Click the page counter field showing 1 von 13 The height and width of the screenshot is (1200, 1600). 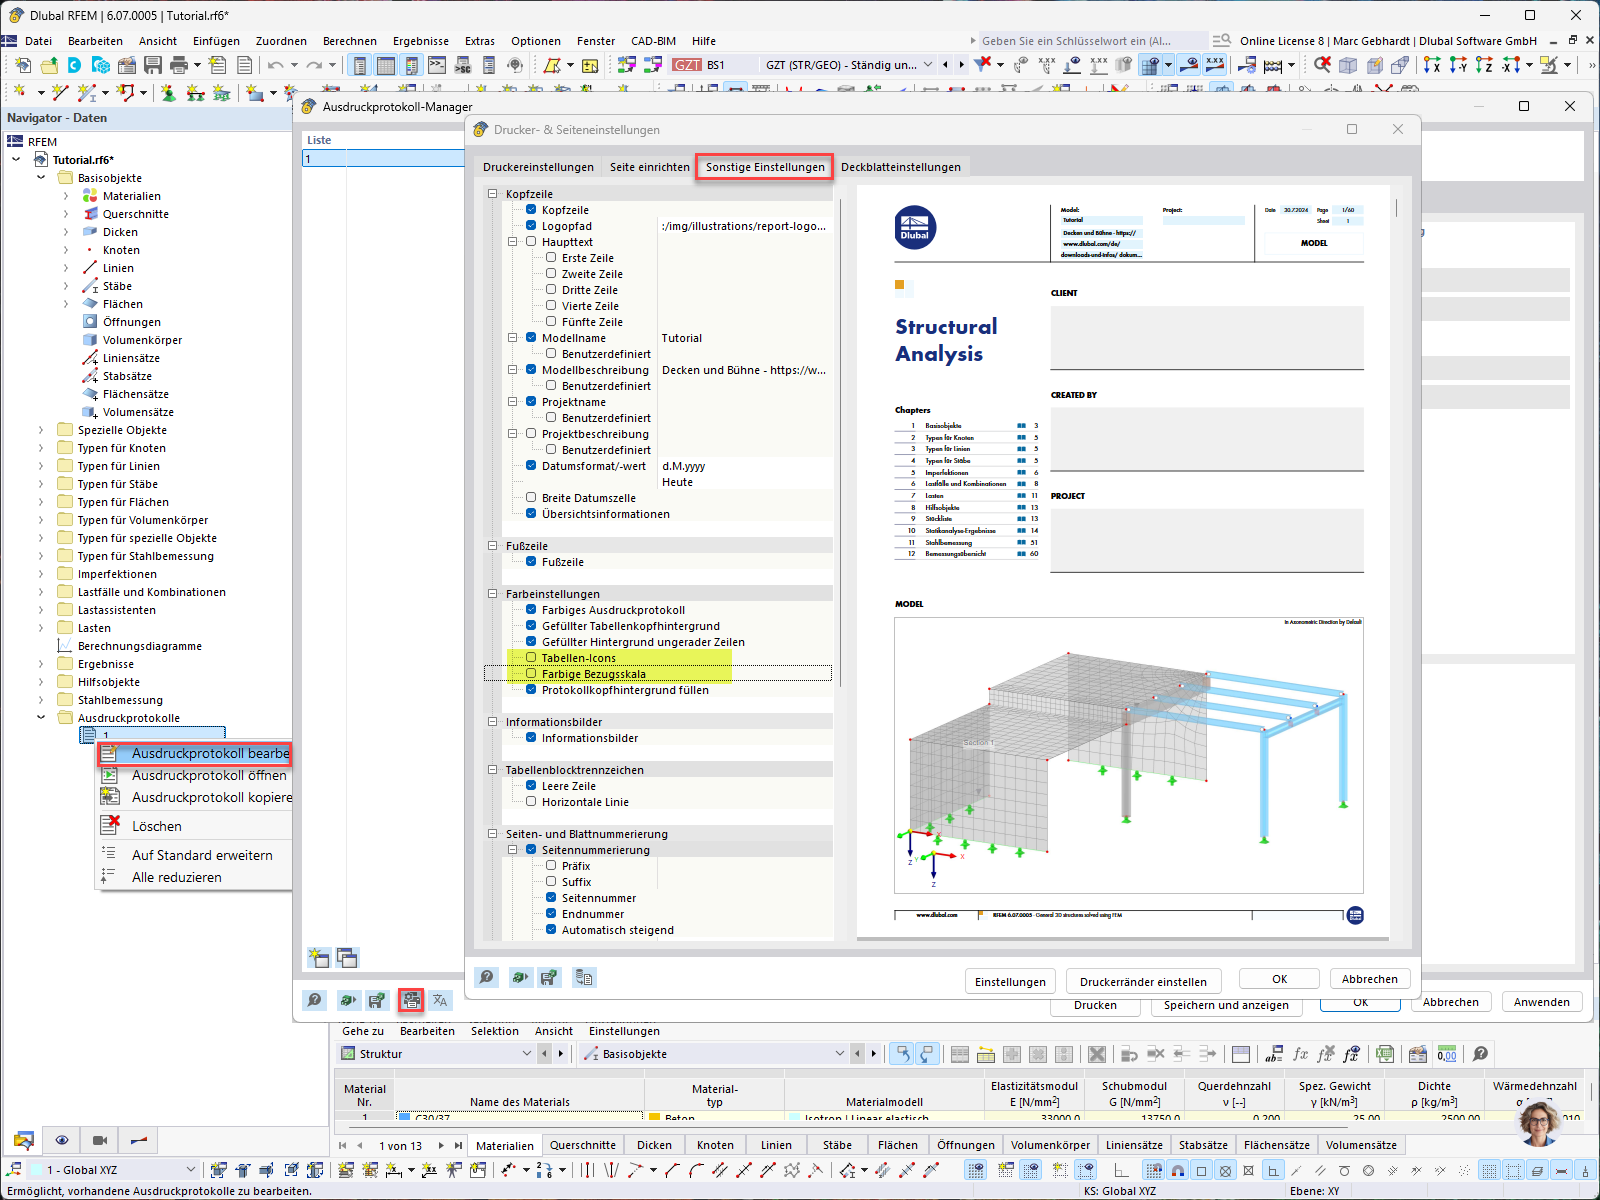pyautogui.click(x=399, y=1145)
